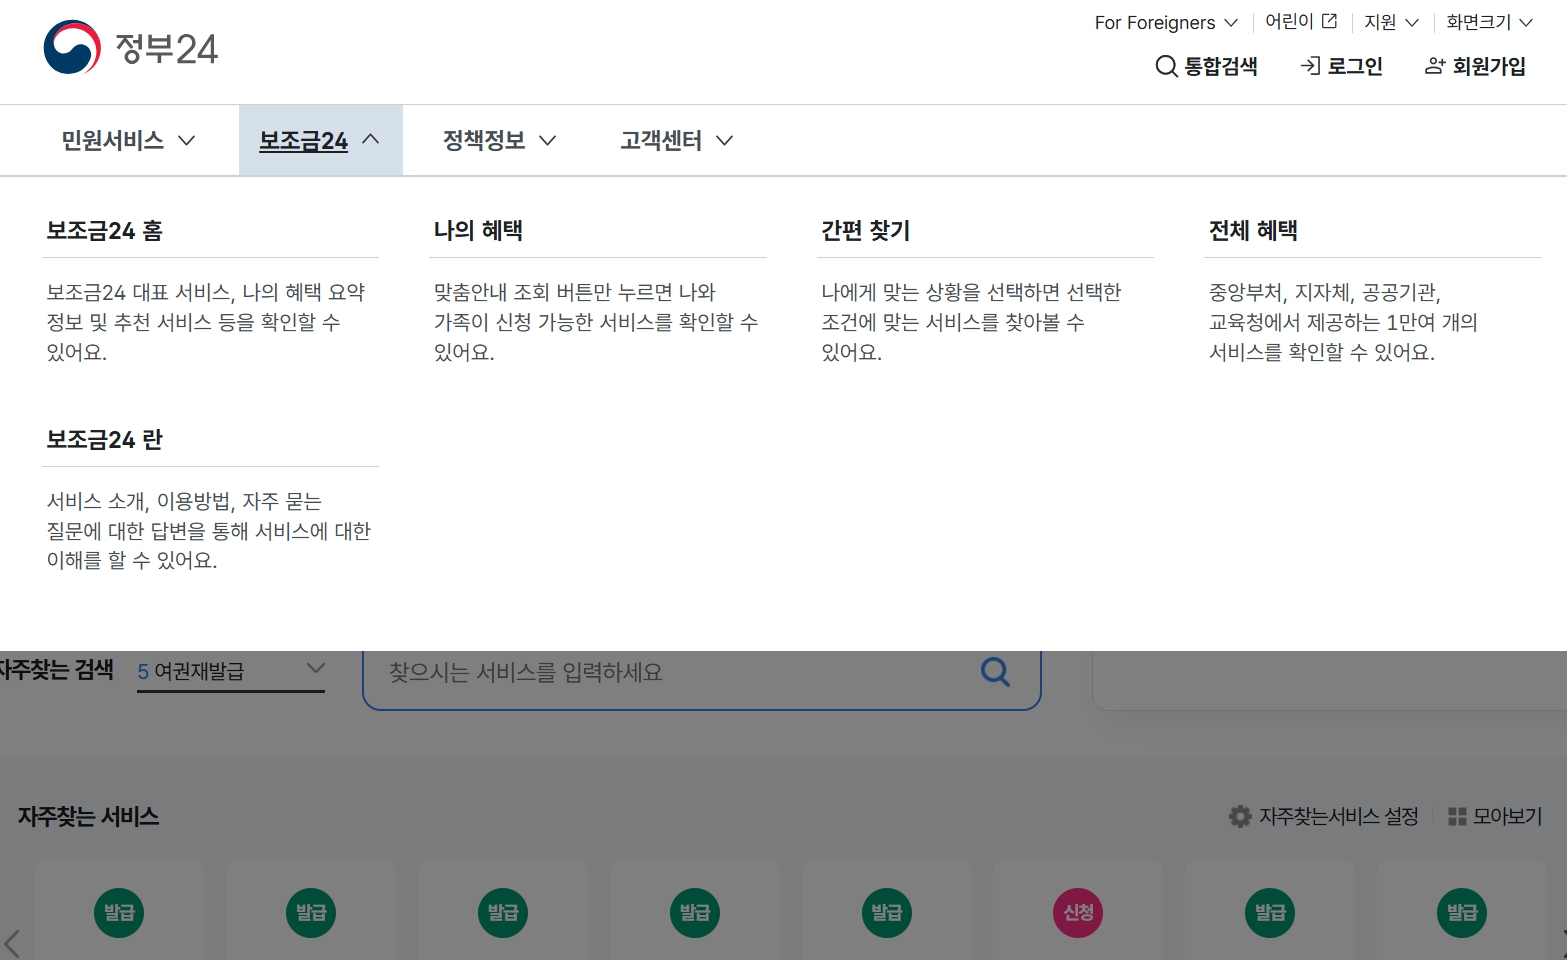The height and width of the screenshot is (960, 1567).
Task: Open 전체 혜택 page
Action: coord(1253,231)
